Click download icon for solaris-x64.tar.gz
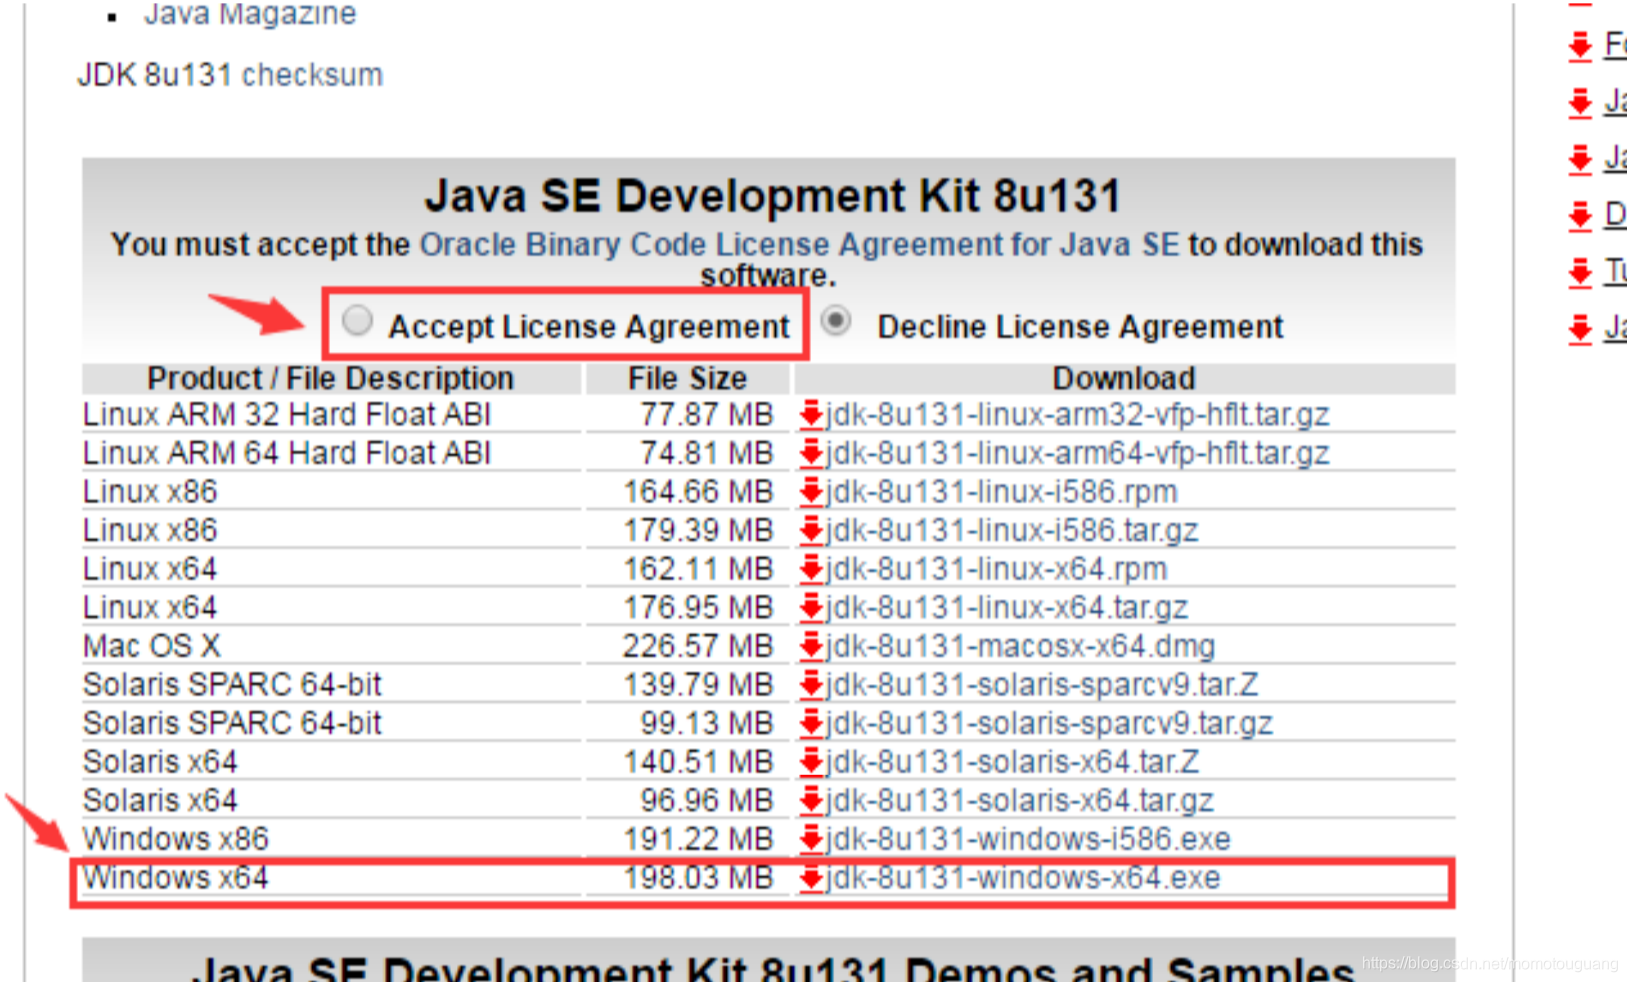 coord(811,800)
